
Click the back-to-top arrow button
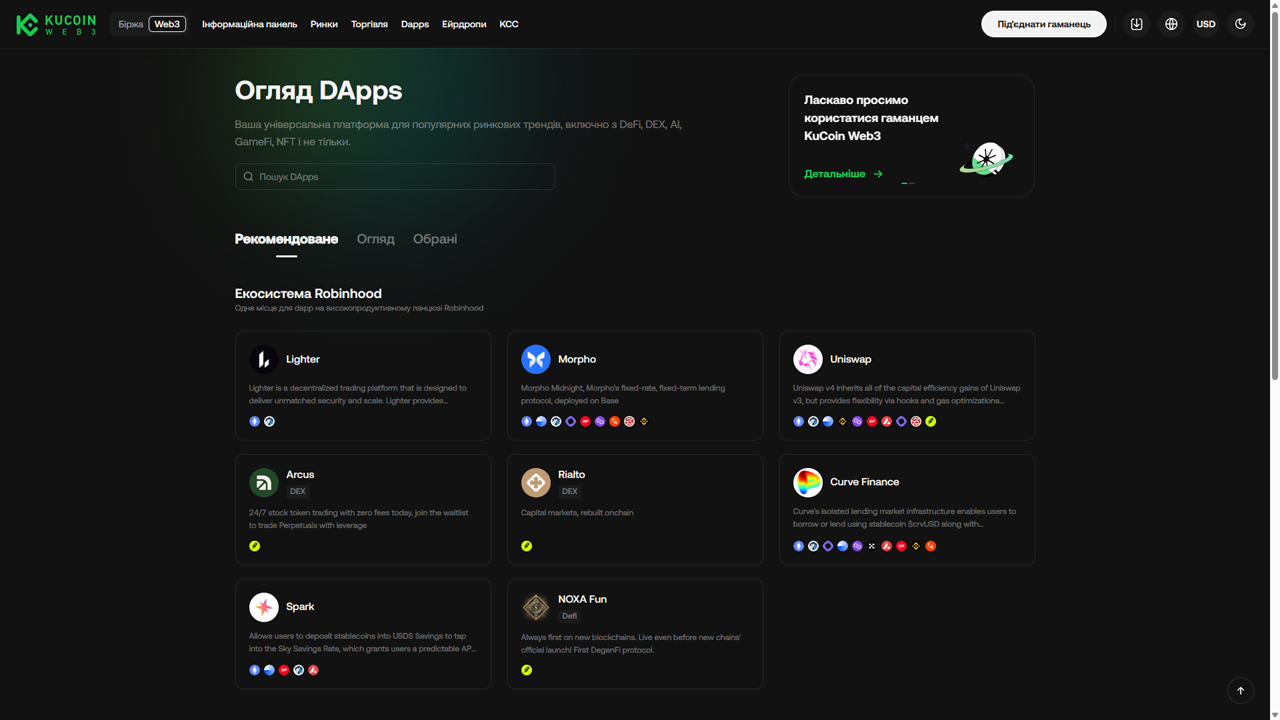1241,690
